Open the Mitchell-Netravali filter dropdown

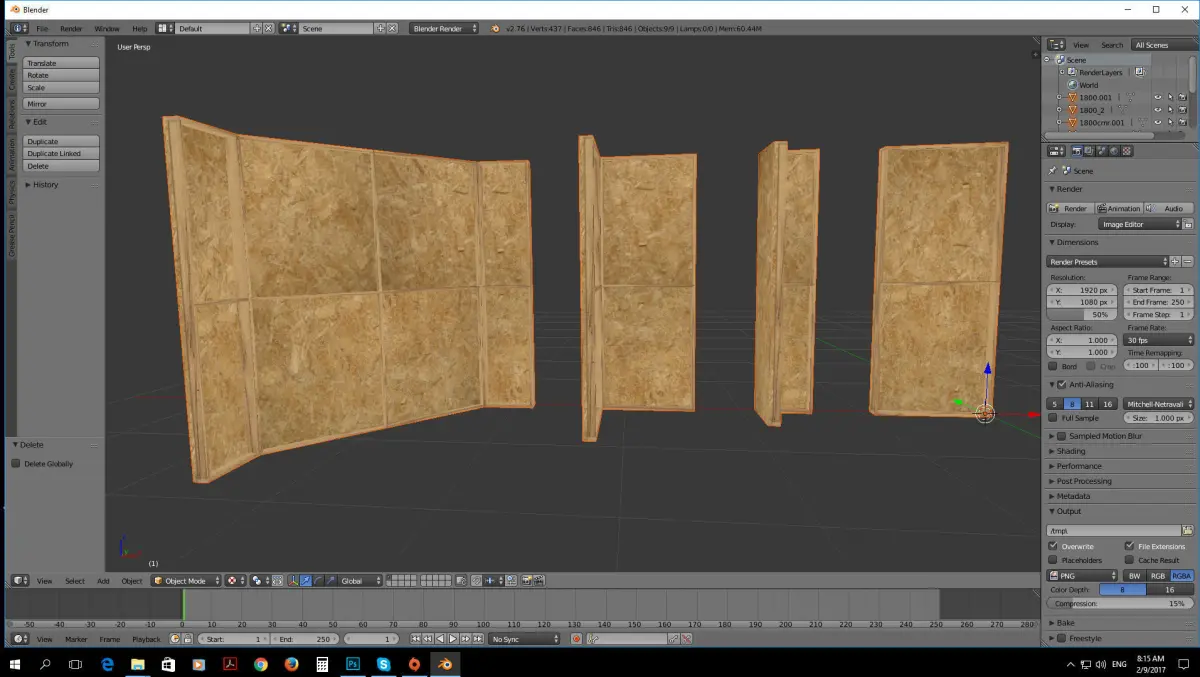tap(1158, 404)
